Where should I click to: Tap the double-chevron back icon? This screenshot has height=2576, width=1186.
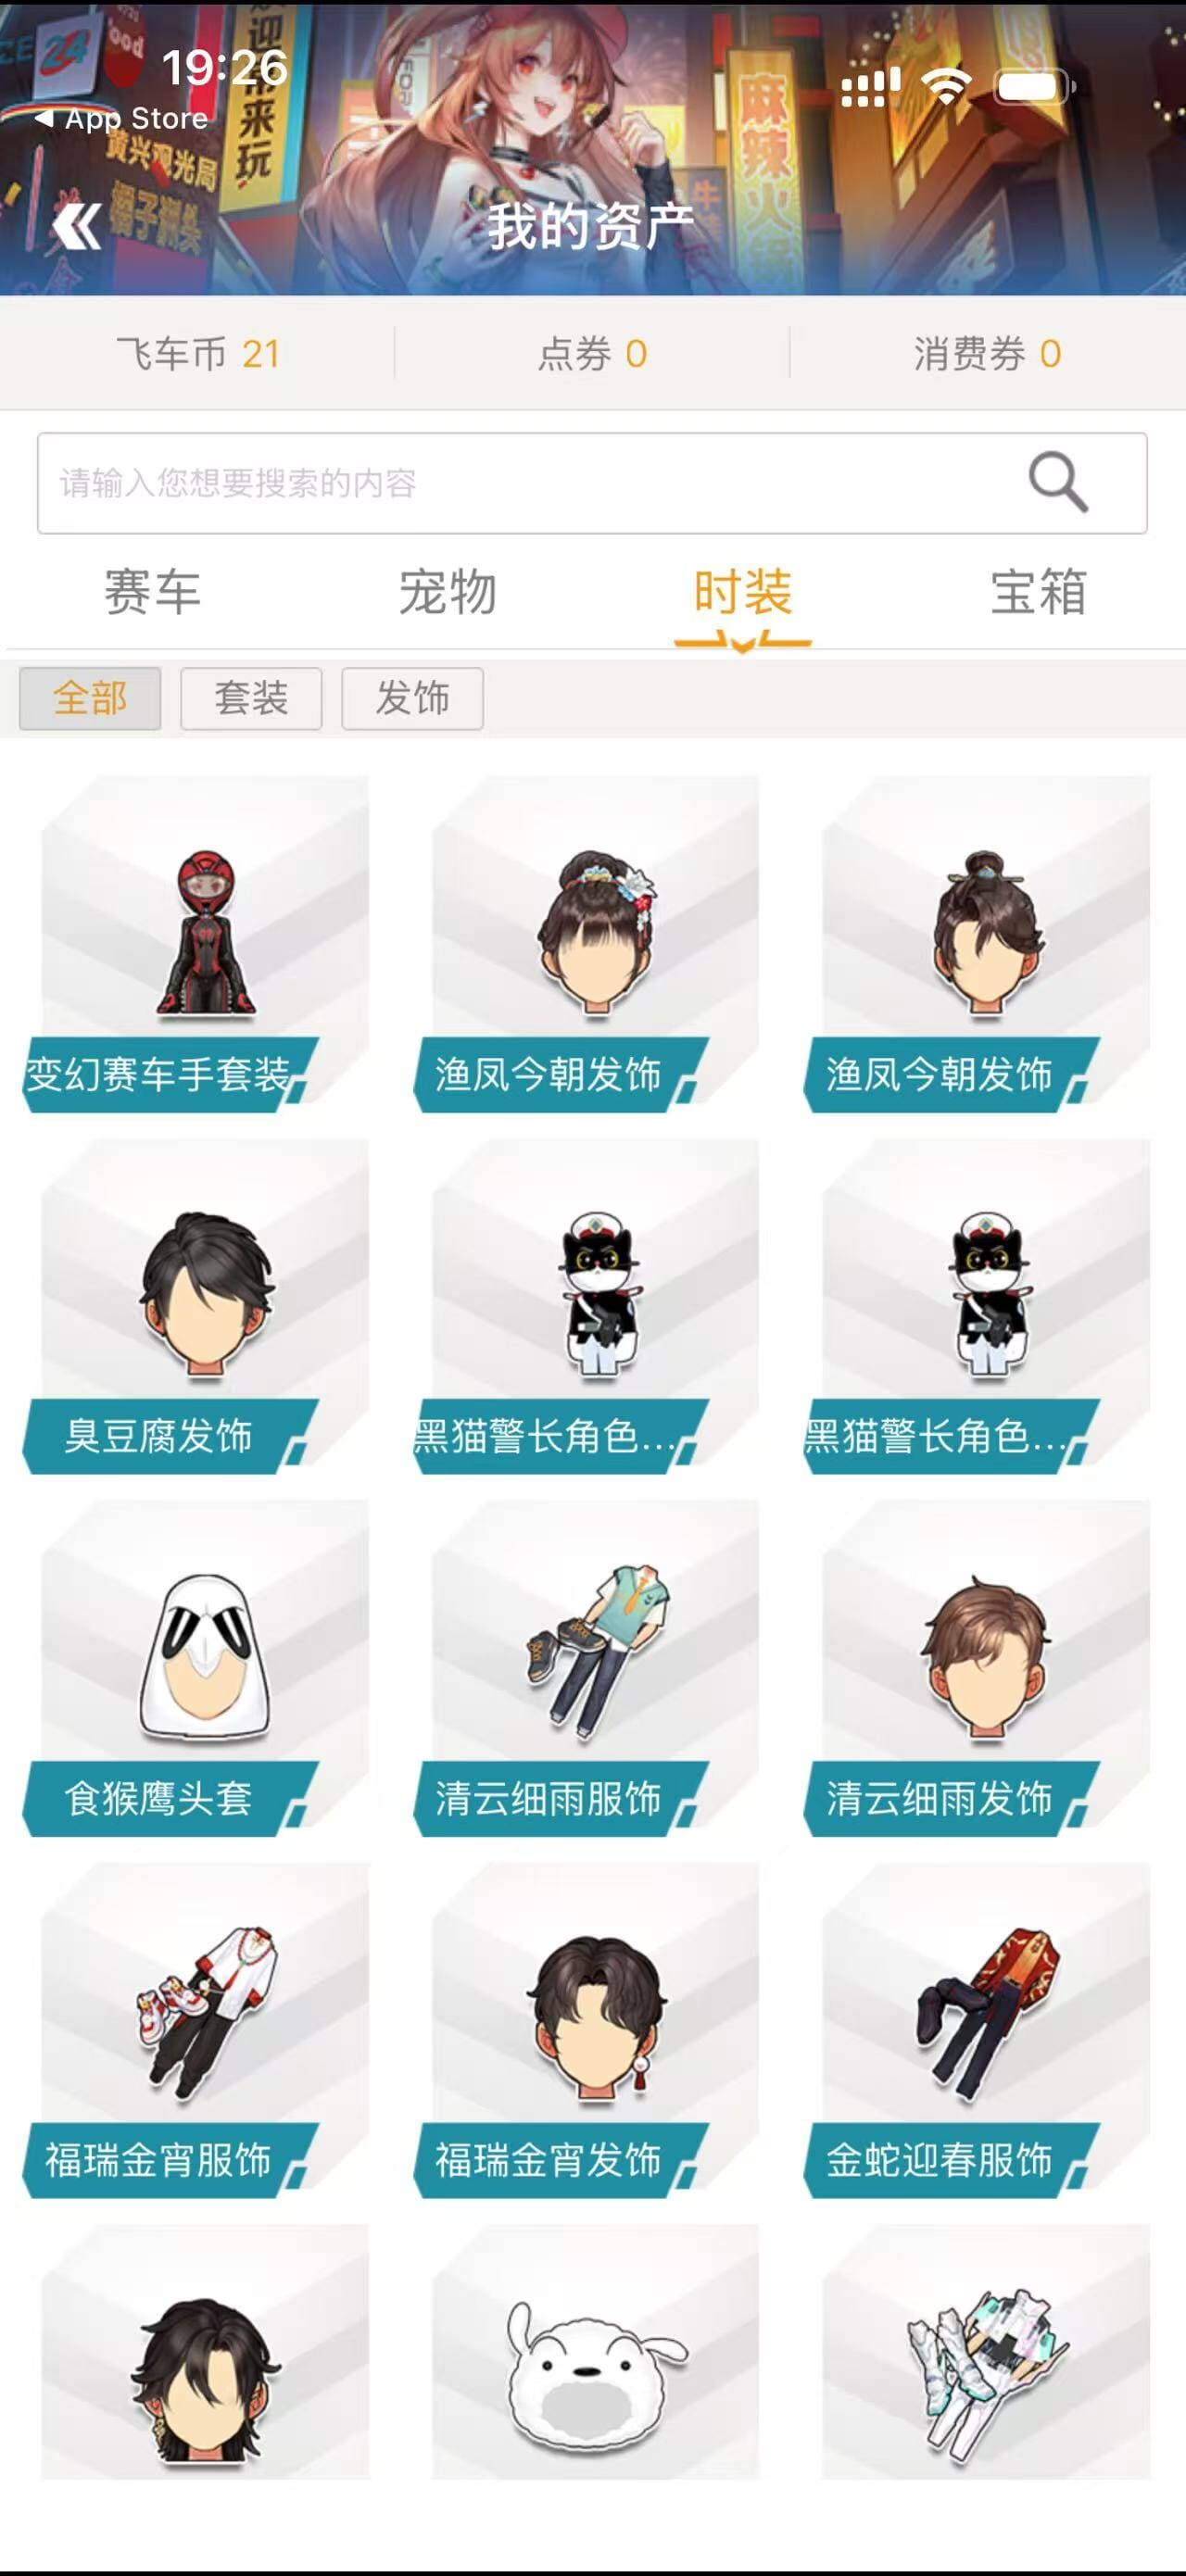point(77,226)
